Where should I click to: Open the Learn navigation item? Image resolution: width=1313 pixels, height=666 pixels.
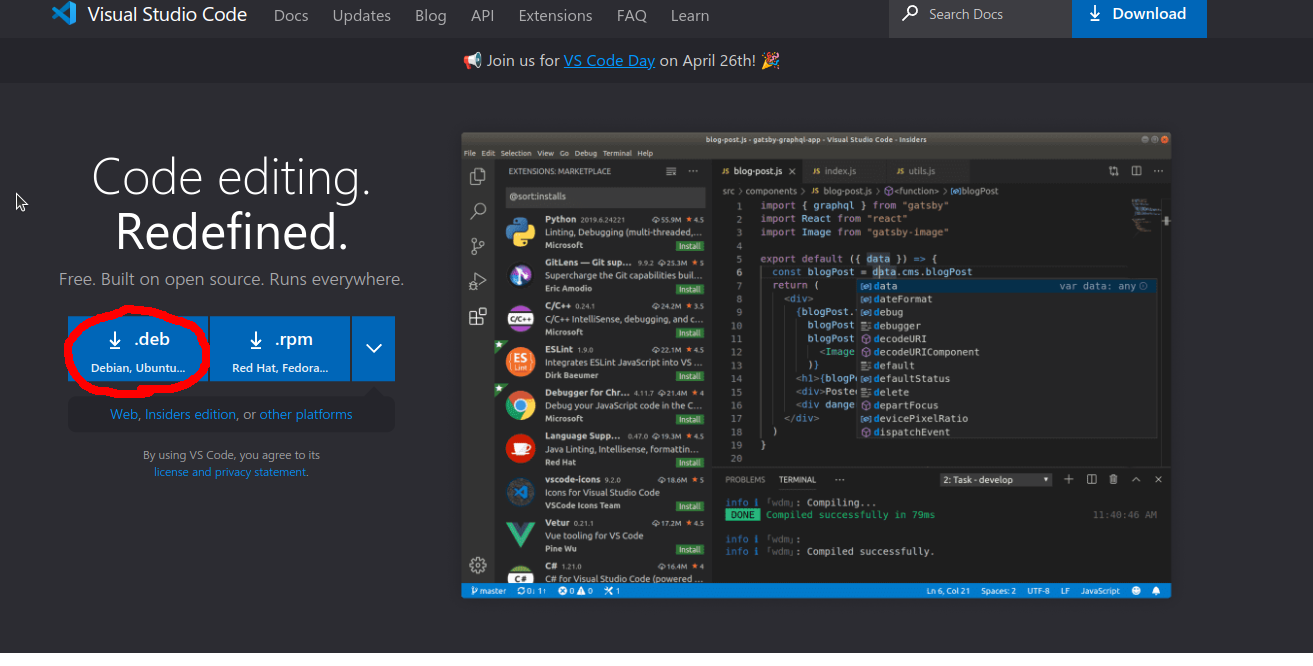click(x=690, y=16)
